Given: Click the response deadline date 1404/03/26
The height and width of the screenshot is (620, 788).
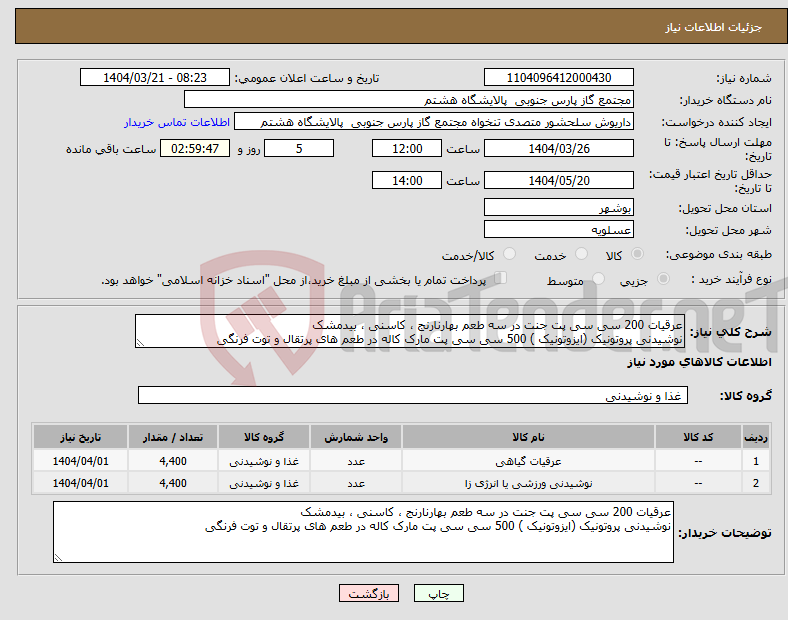Looking at the screenshot, I should (558, 149).
